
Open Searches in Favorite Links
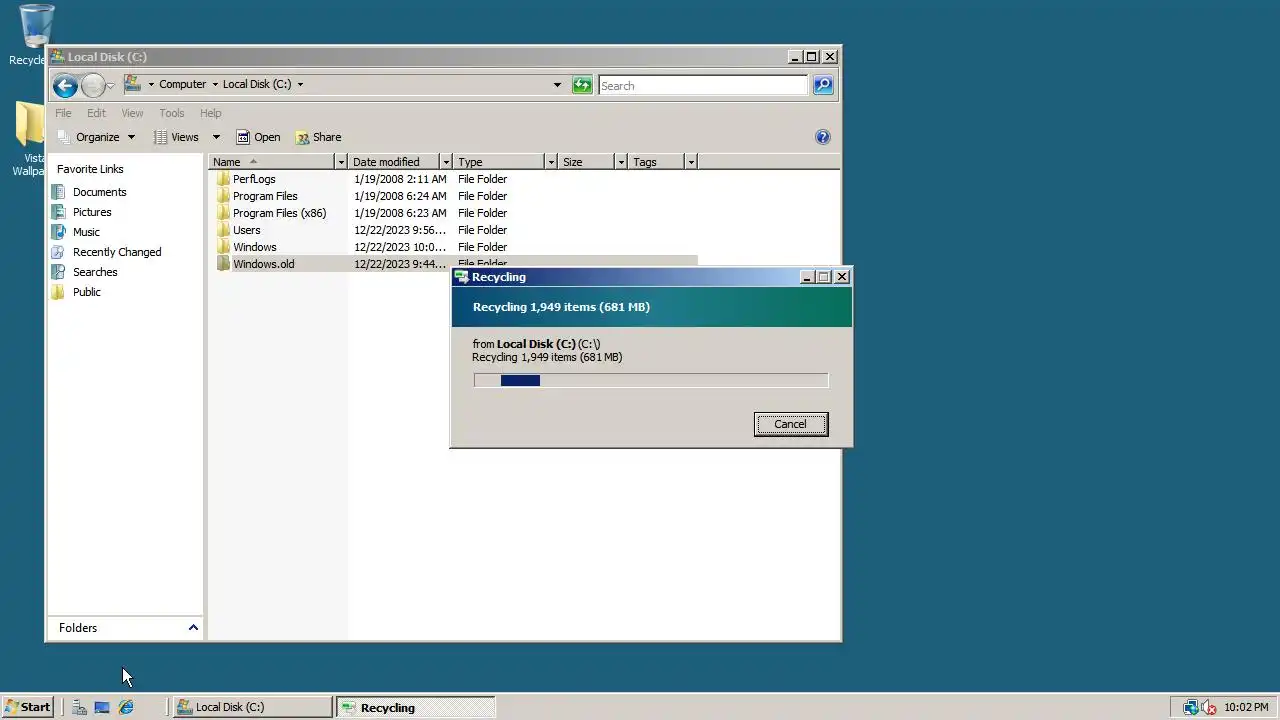tap(95, 272)
